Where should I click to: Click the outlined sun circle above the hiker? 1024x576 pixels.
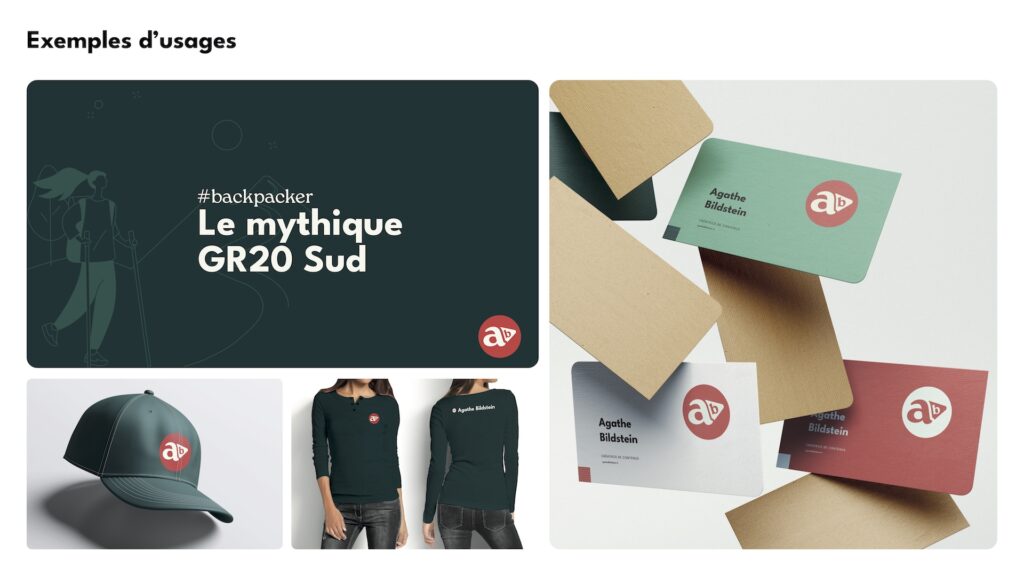click(227, 136)
